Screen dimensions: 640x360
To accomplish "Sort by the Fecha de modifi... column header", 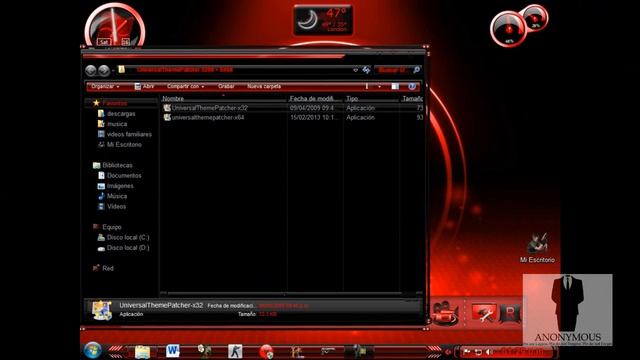I will click(x=315, y=98).
